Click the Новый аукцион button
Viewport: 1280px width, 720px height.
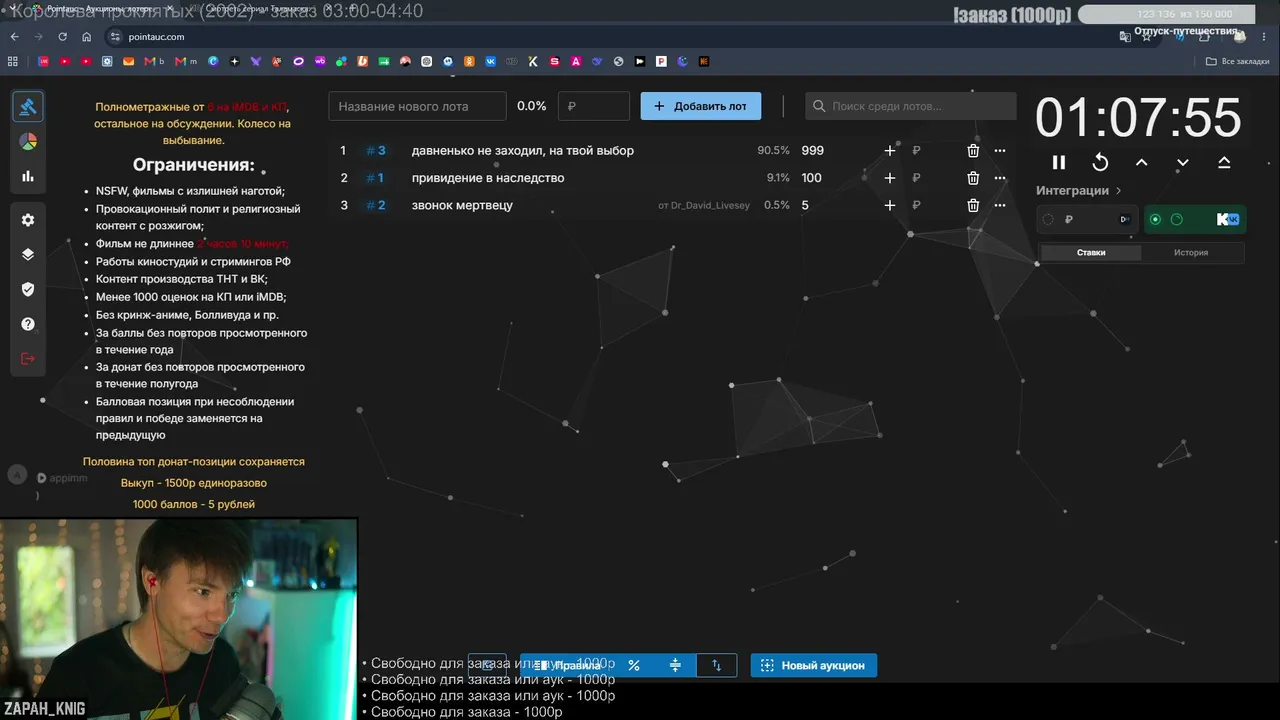click(814, 665)
